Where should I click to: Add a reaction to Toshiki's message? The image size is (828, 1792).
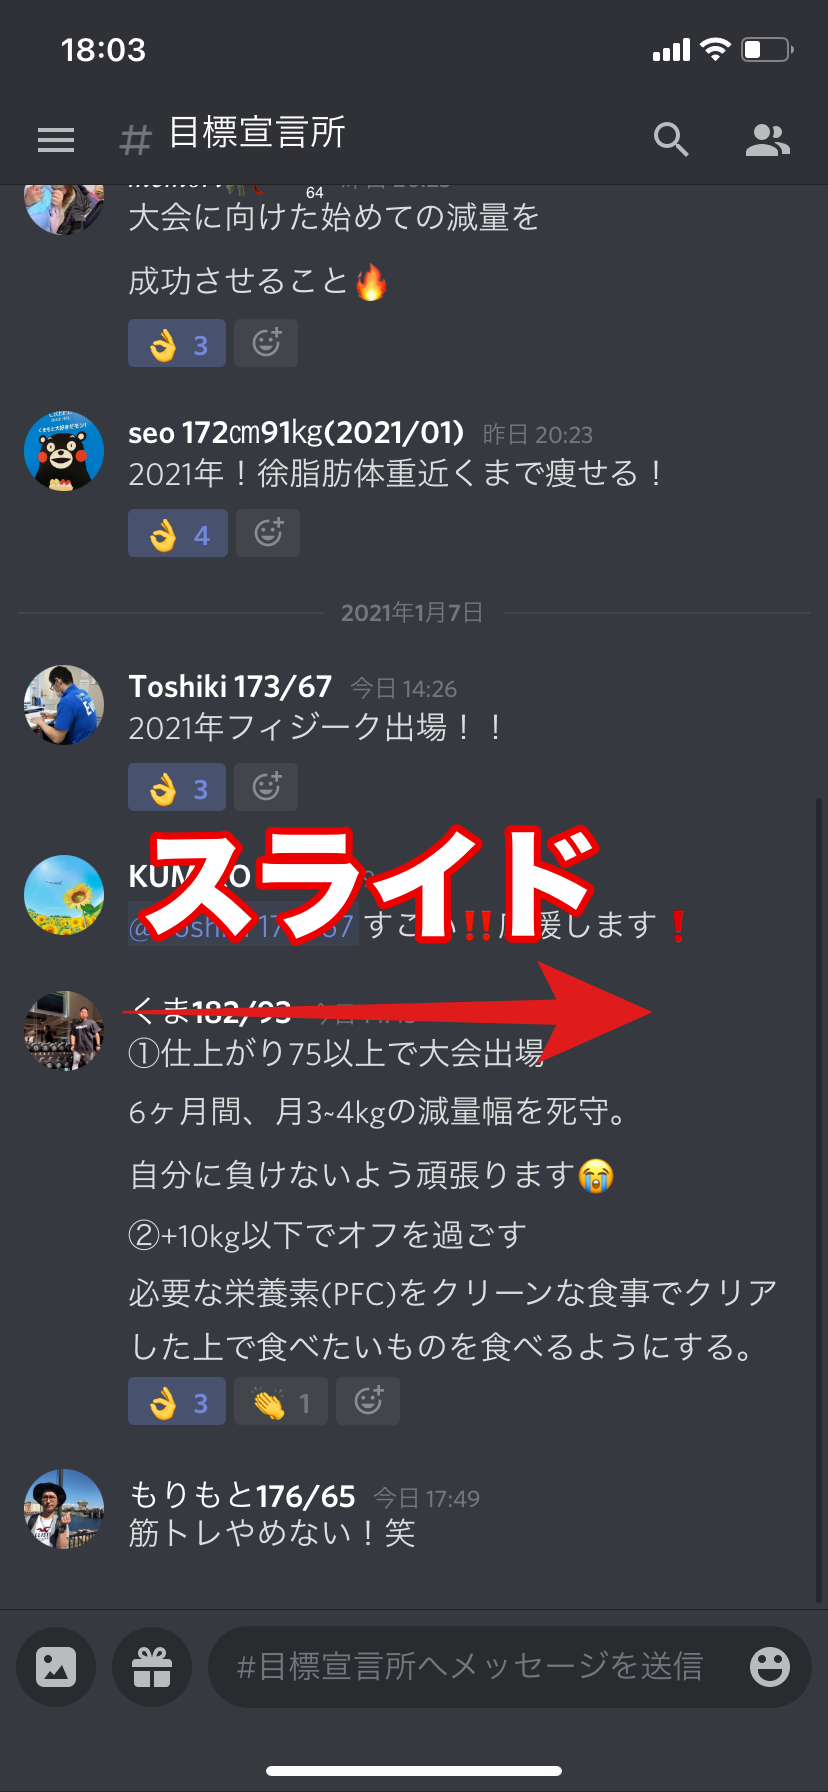click(x=266, y=787)
